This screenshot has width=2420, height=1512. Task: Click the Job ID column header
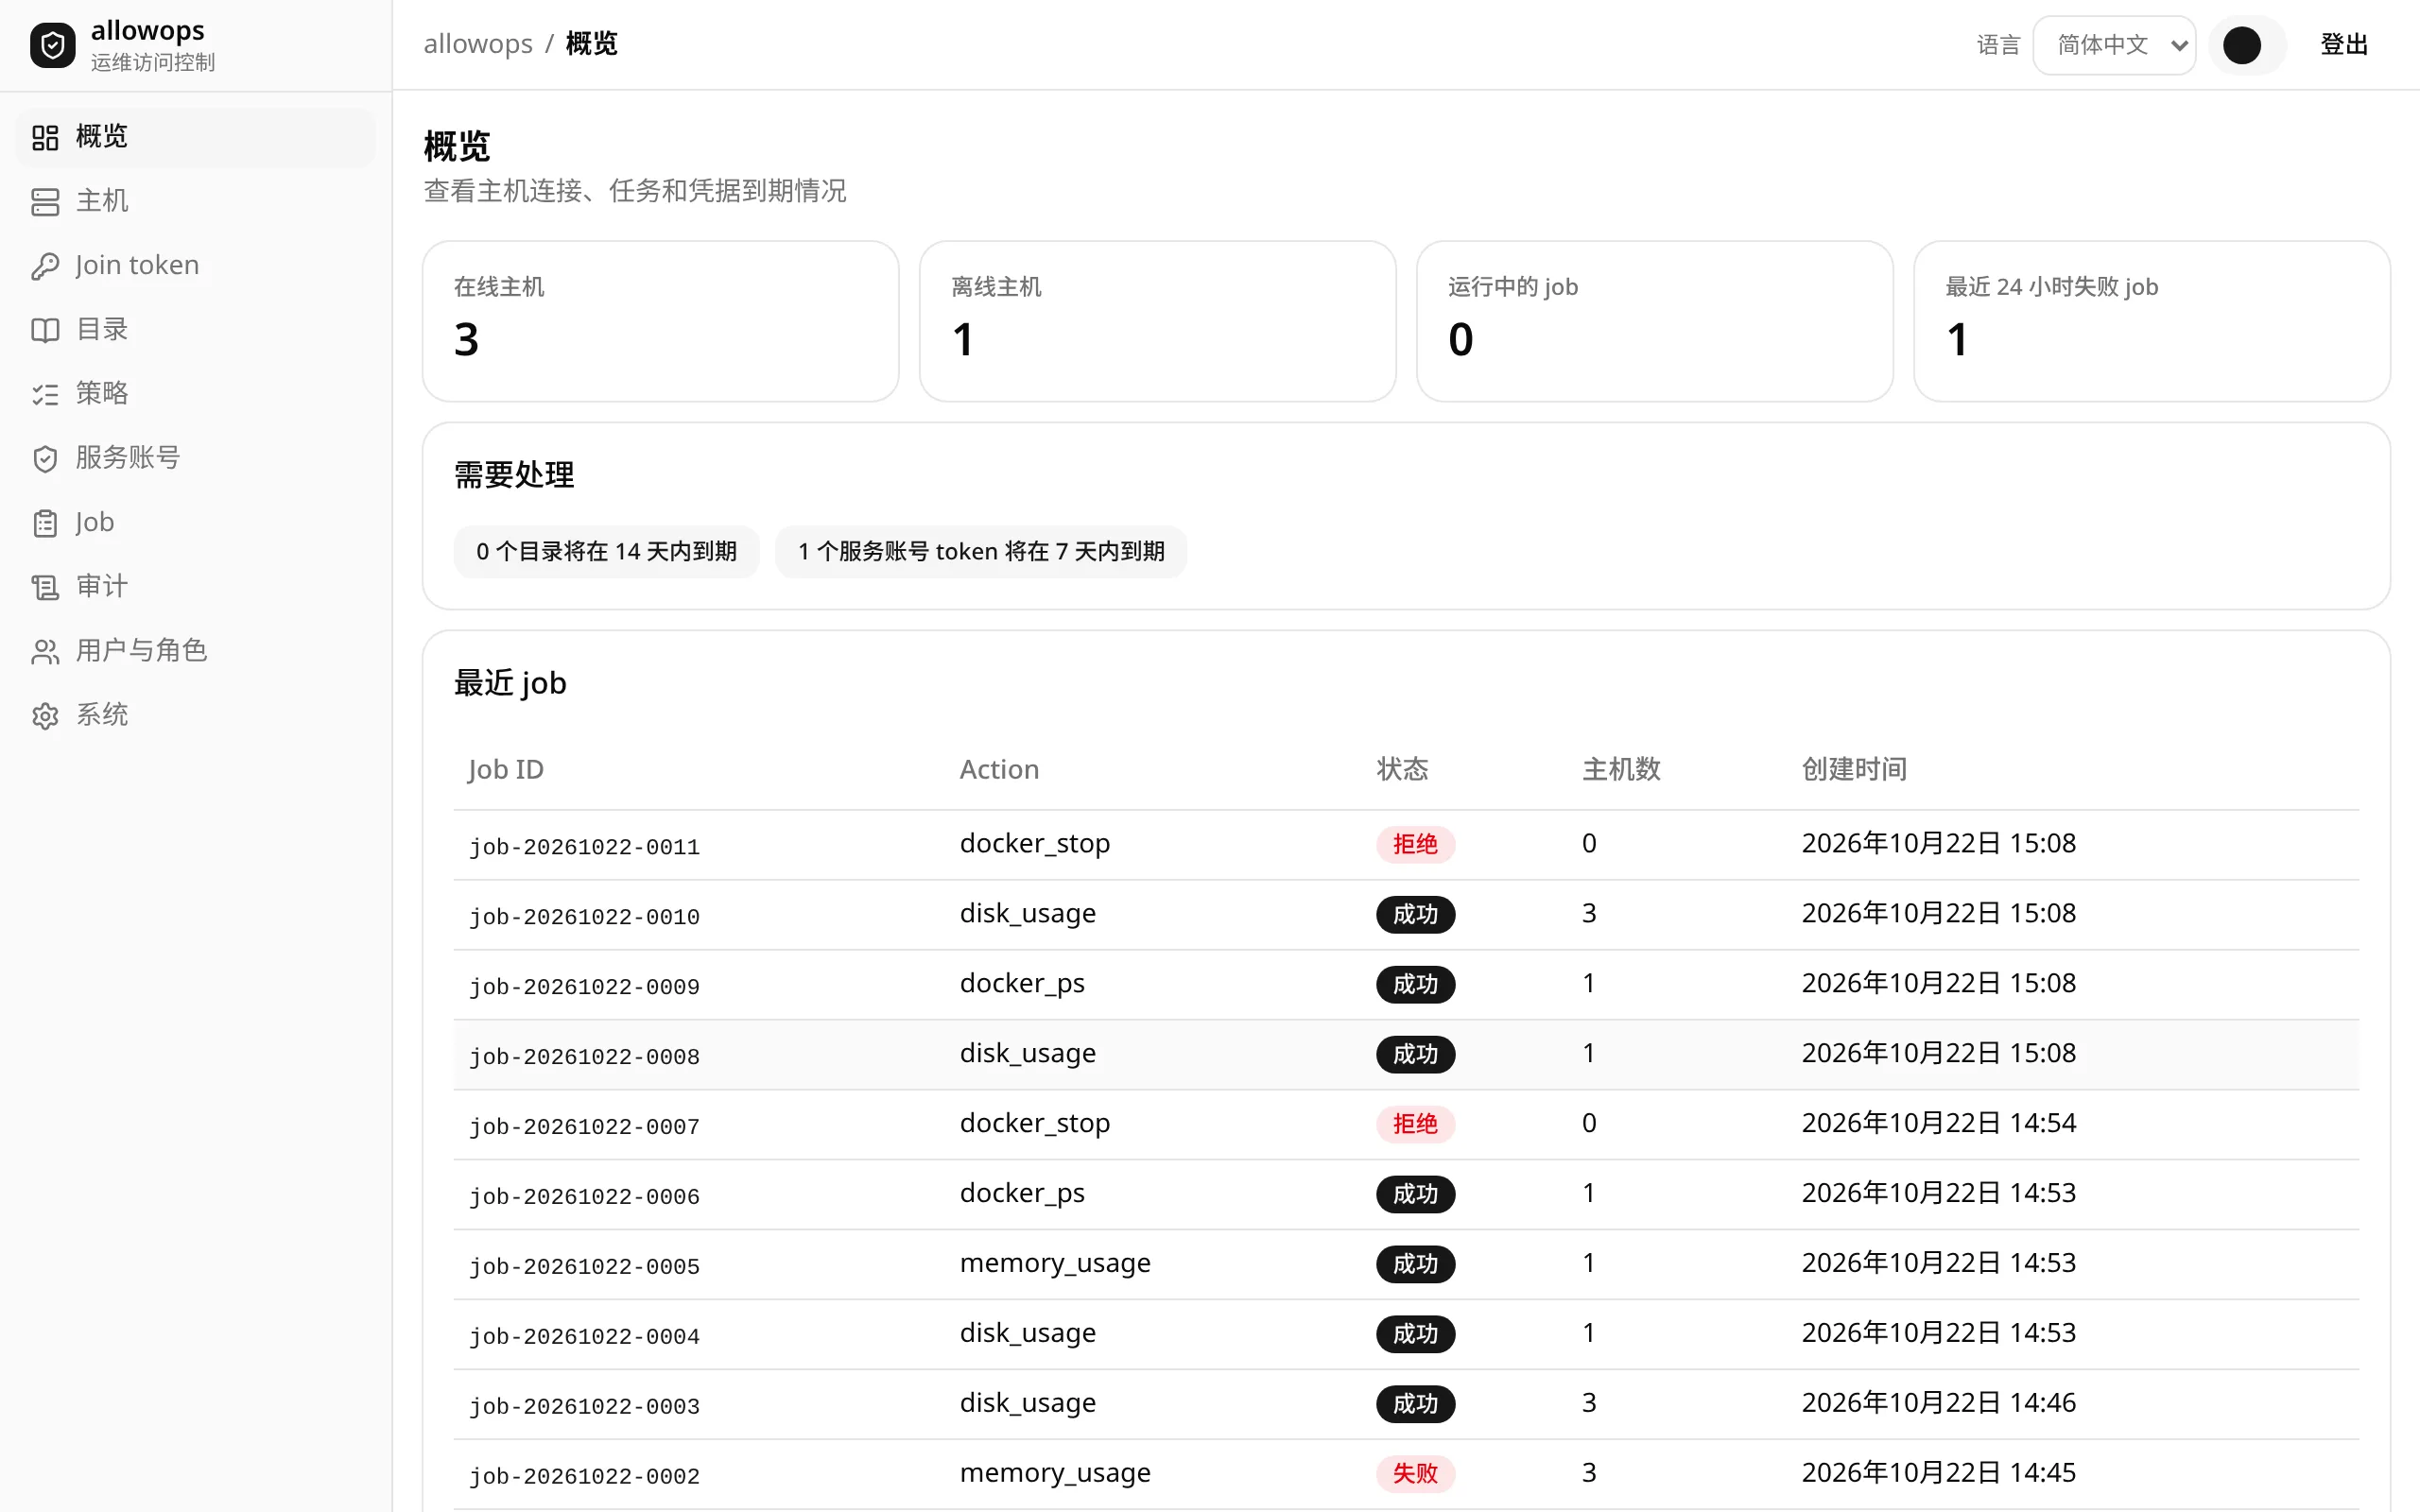(506, 769)
